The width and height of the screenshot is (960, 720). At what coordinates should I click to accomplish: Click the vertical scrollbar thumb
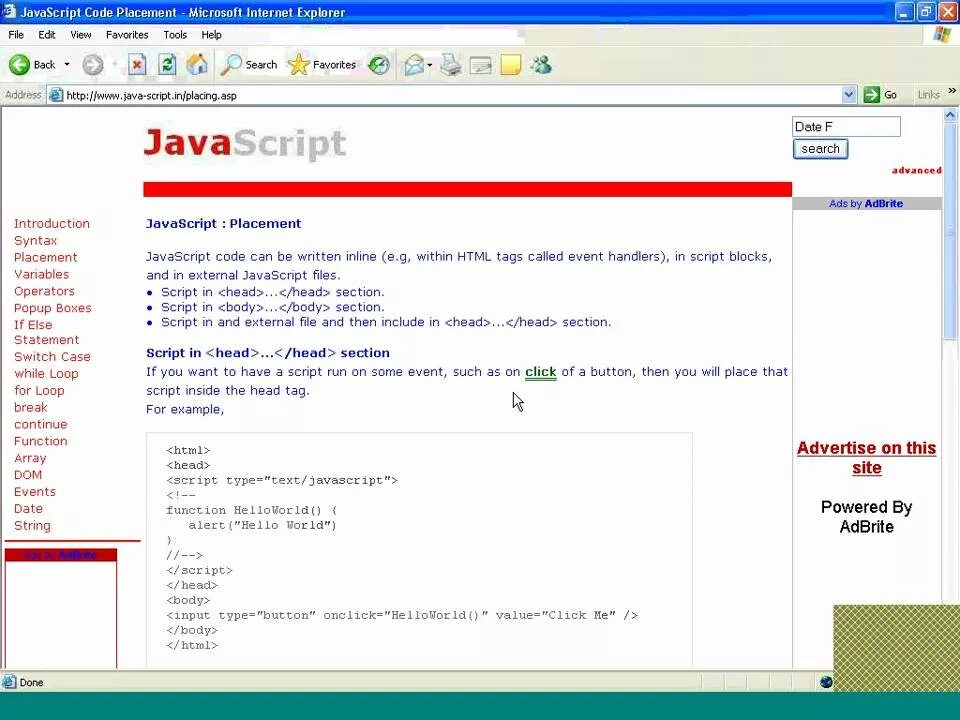click(950, 231)
